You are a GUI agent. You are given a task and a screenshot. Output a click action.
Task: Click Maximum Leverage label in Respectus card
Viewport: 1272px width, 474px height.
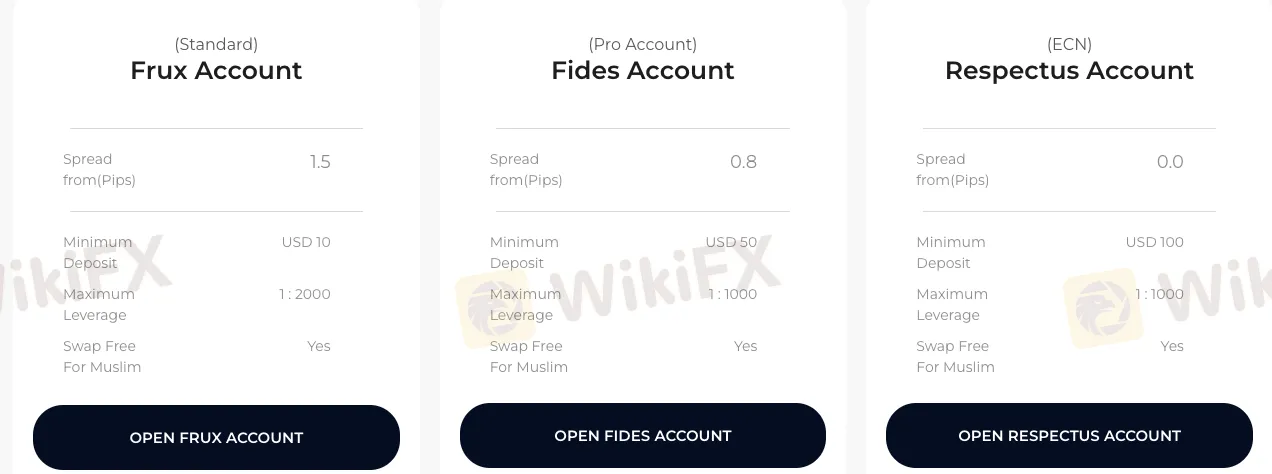tap(951, 304)
